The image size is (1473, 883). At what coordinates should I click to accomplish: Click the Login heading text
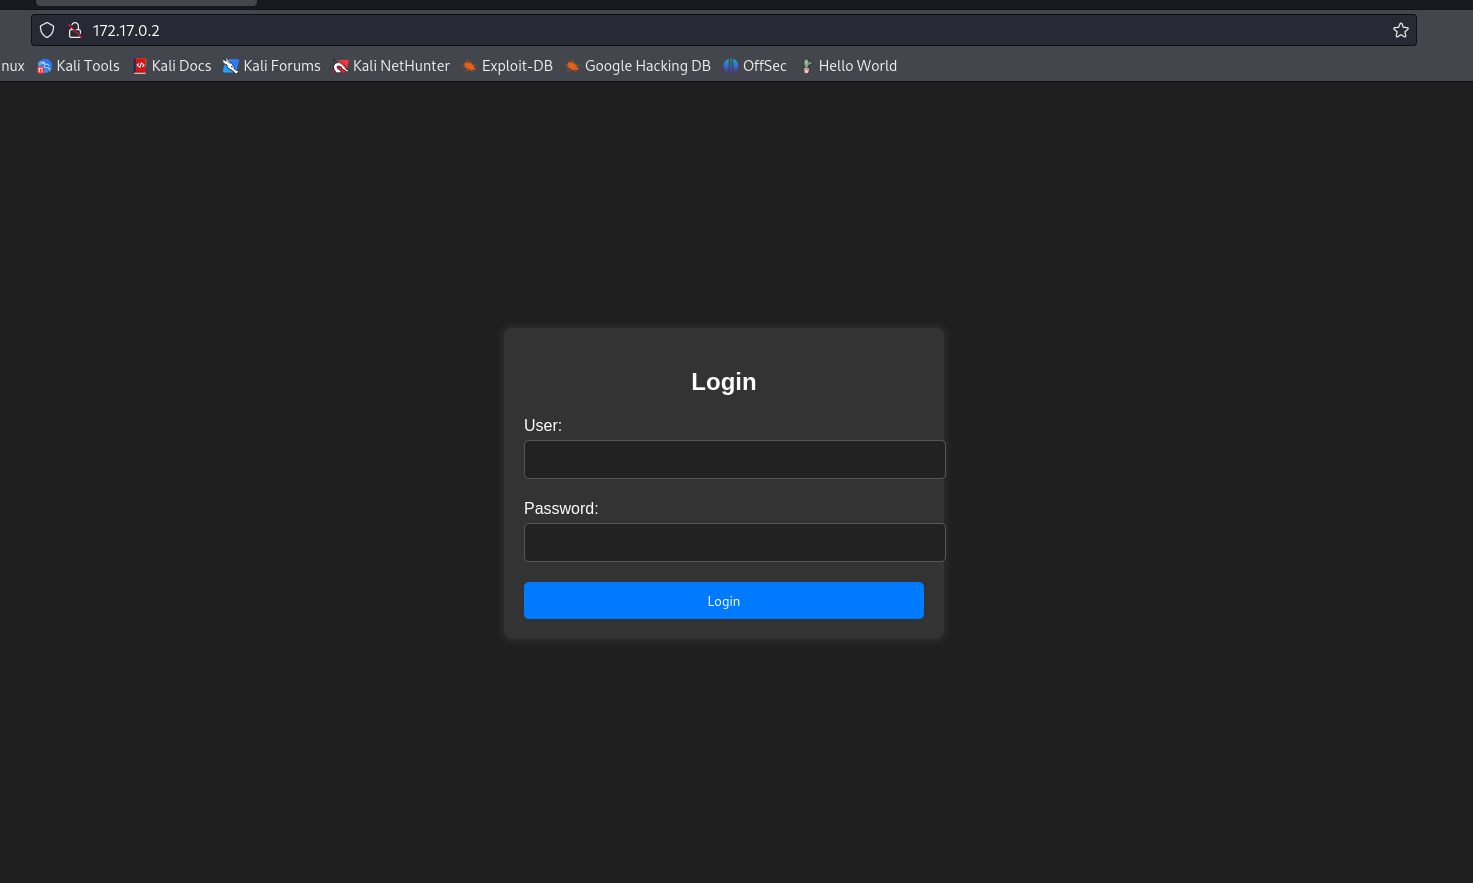[x=723, y=382]
